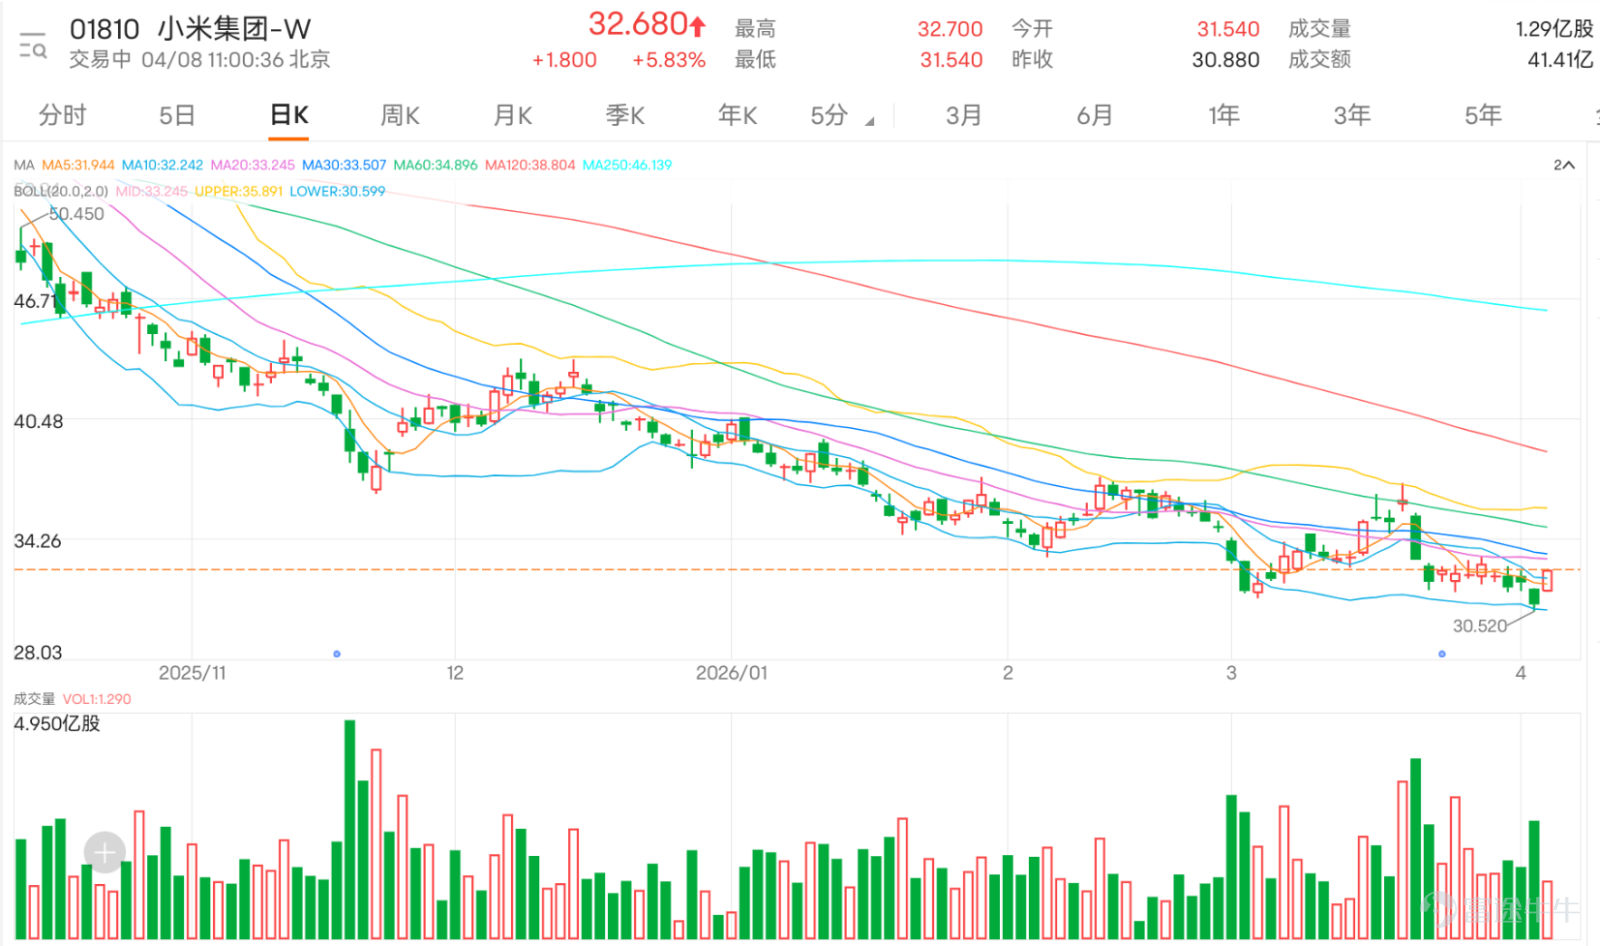This screenshot has width=1600, height=946.
Task: Click the 30.520 low price annotation
Action: click(1480, 626)
